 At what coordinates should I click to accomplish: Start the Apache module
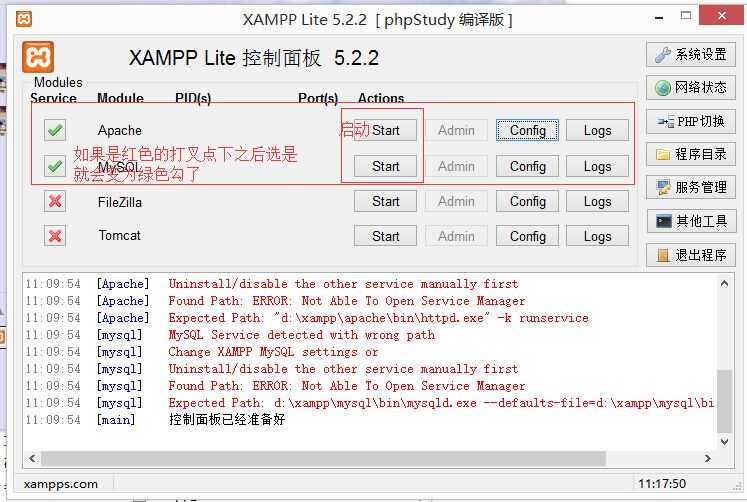click(x=385, y=130)
